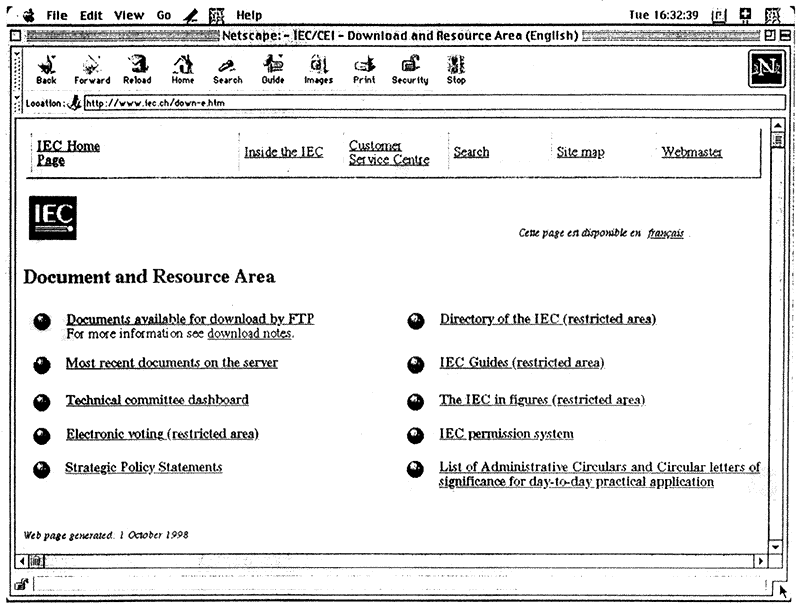Click the Netscape N logo
The image size is (800, 607).
[767, 68]
